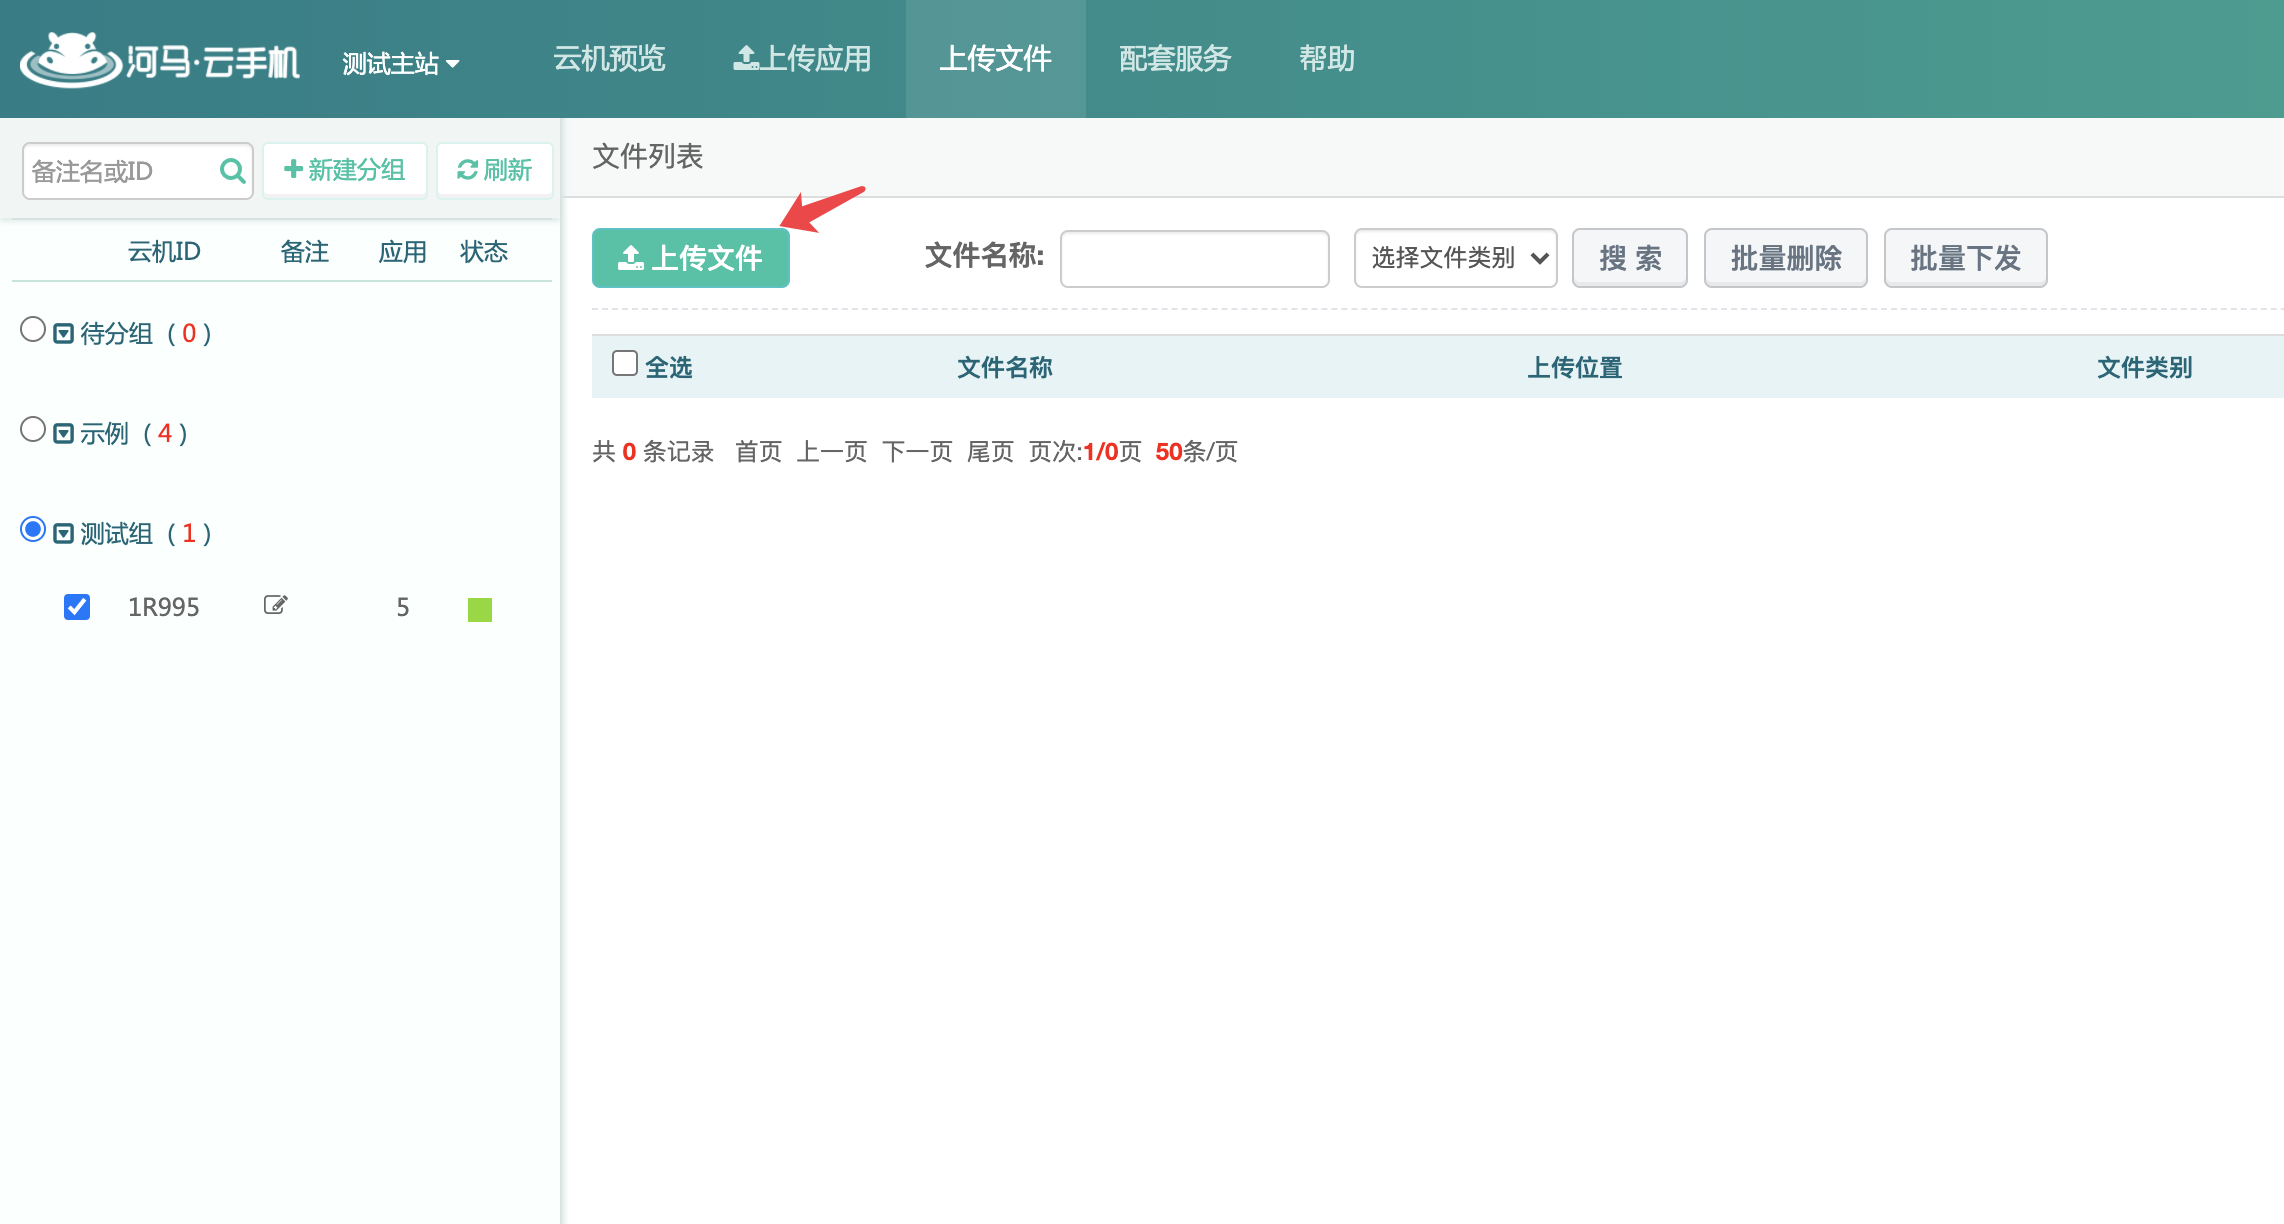Focus the 文件名称 input field
The image size is (2284, 1224).
coord(1195,259)
